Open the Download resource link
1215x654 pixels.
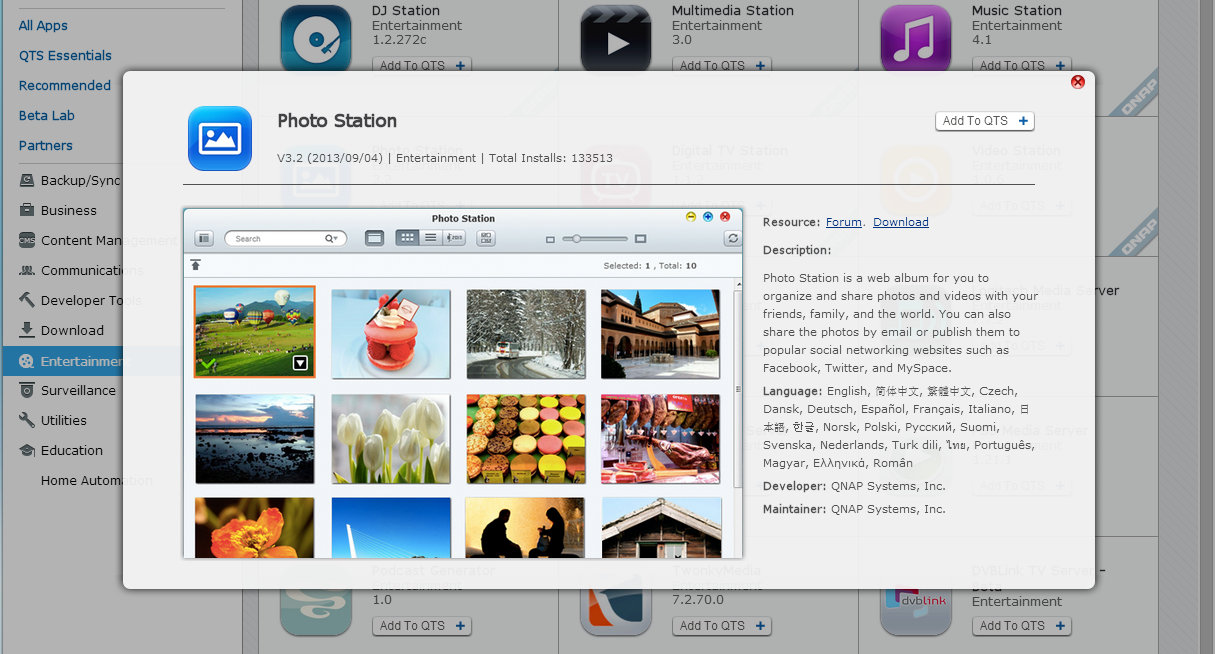point(900,222)
